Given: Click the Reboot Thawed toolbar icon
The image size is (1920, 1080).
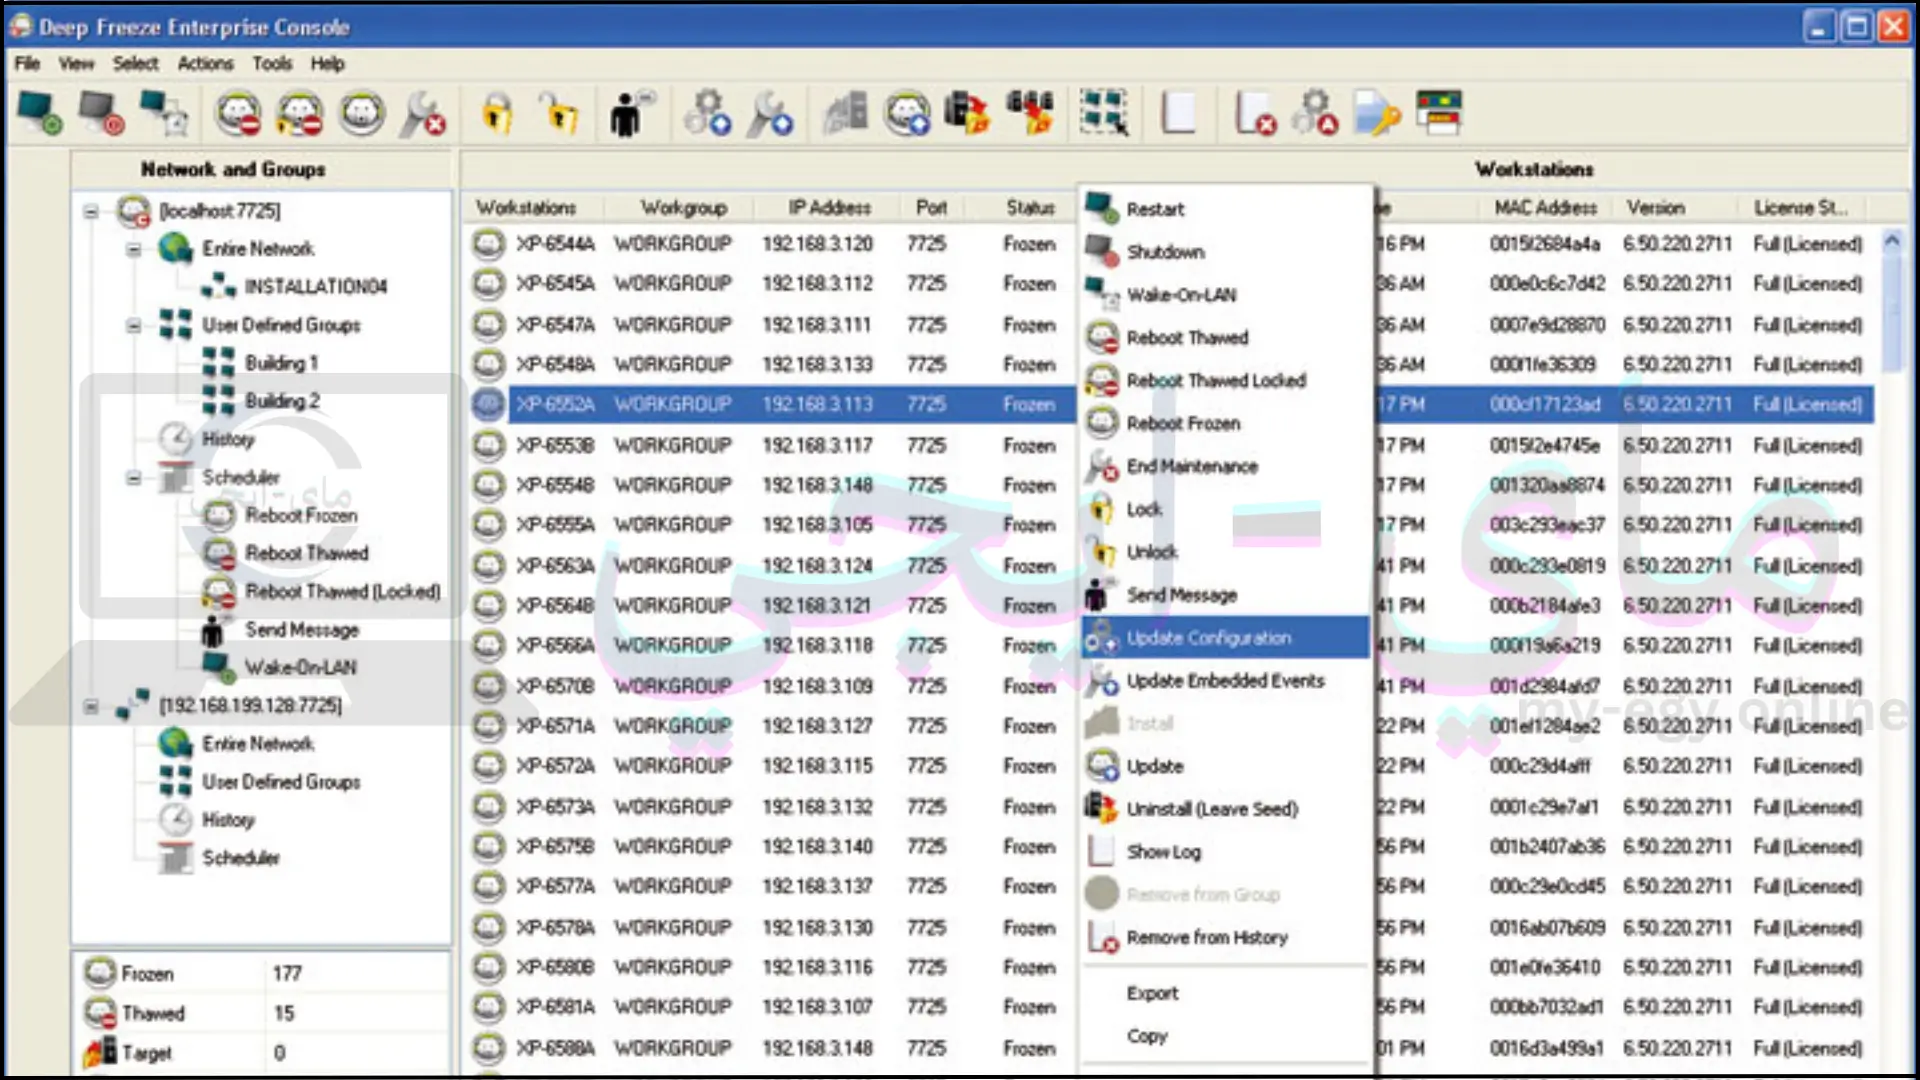Looking at the screenshot, I should pos(239,113).
